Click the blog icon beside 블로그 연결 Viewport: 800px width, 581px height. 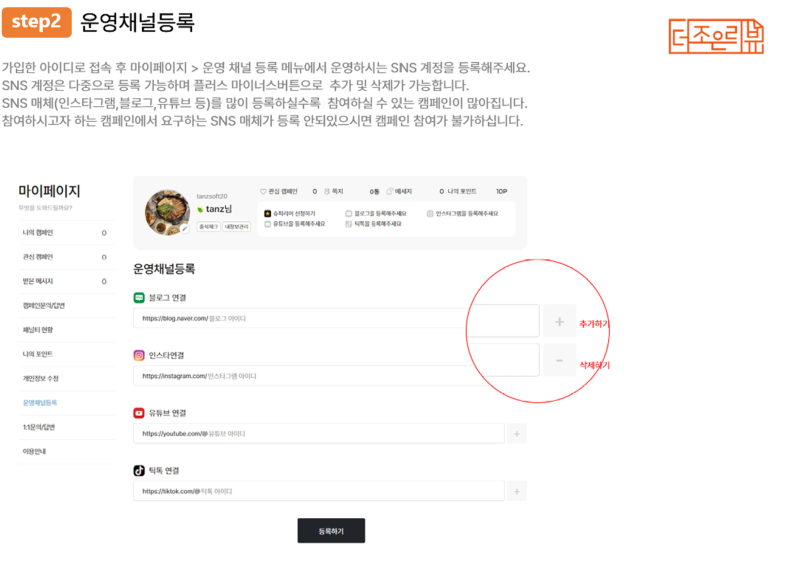tap(139, 298)
